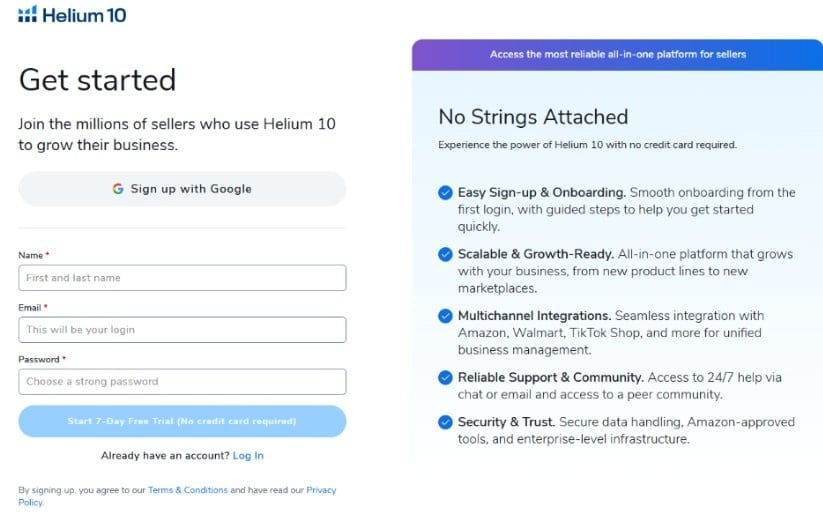Open the Log In link
This screenshot has height=526, width=823.
coord(248,456)
